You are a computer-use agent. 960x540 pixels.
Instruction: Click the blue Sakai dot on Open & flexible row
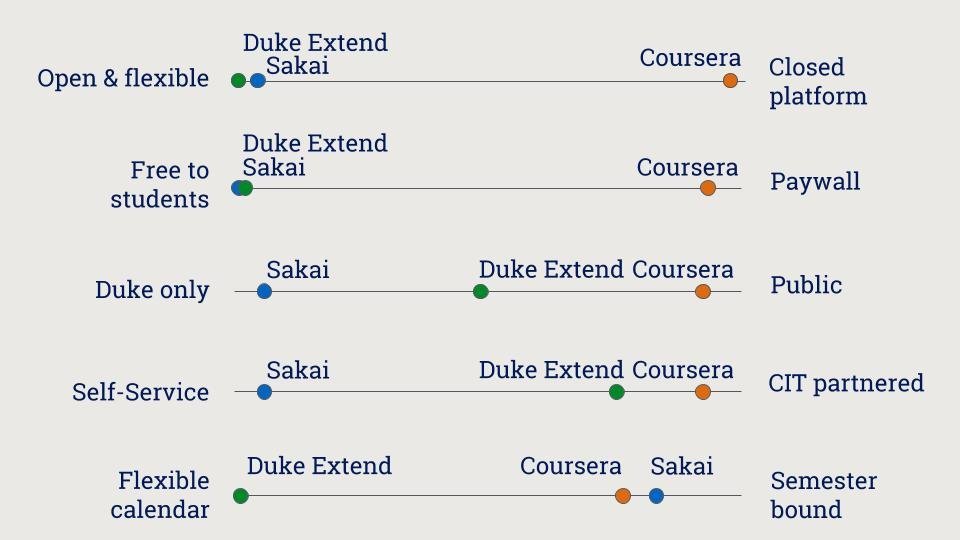(258, 81)
